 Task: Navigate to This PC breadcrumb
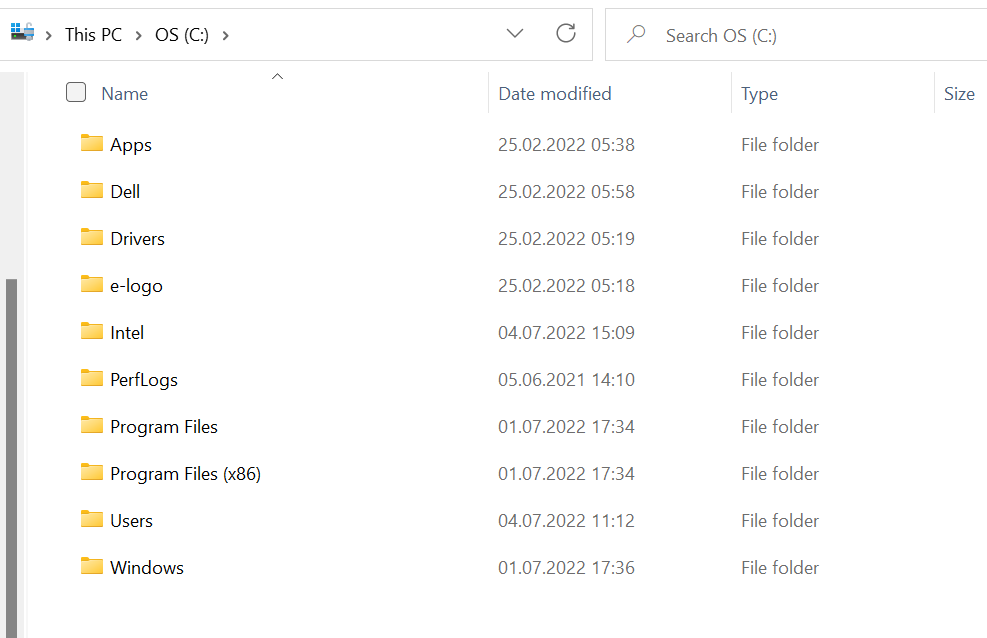(x=93, y=35)
